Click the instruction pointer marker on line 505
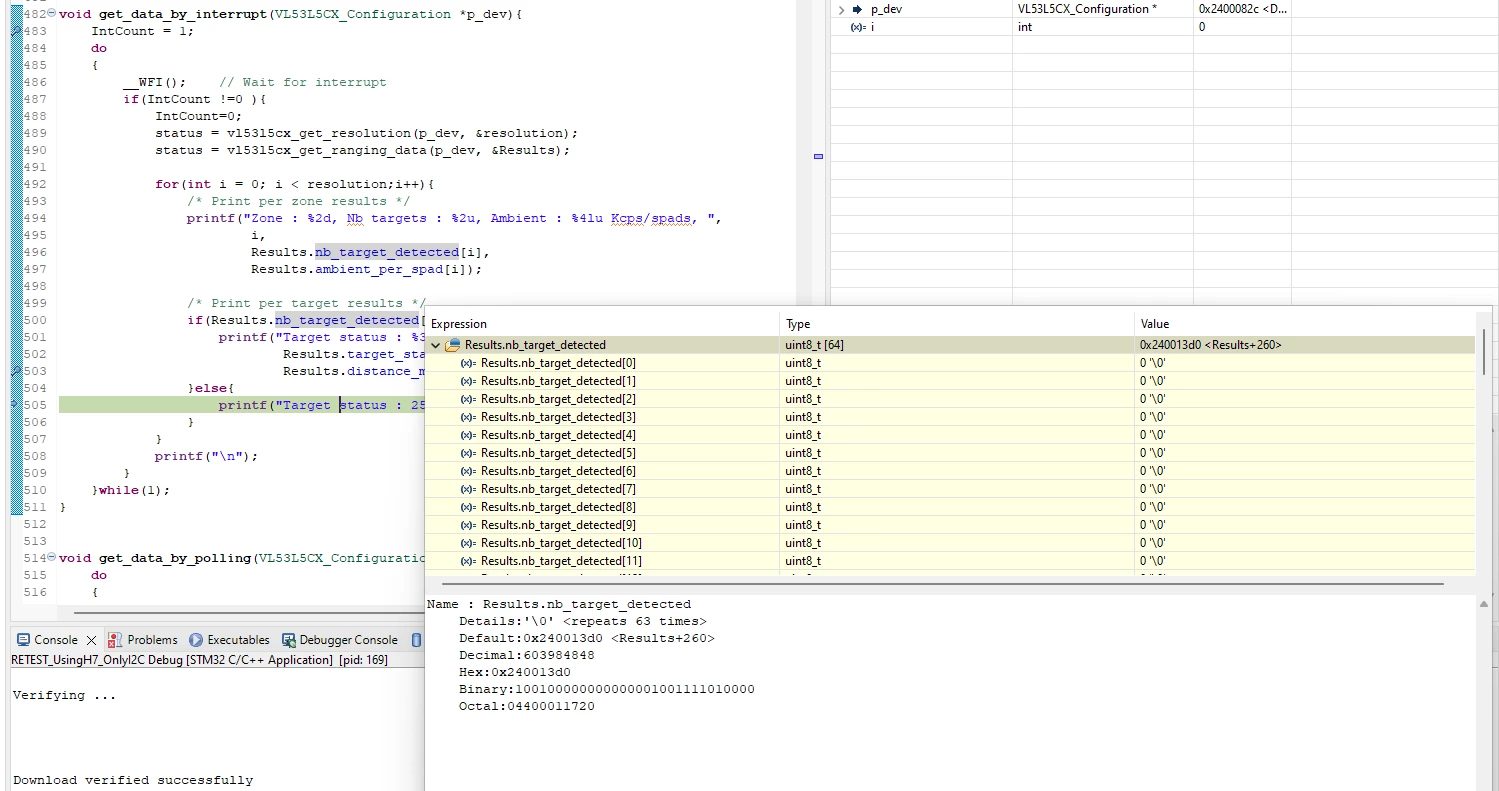This screenshot has height=791, width=1499. point(16,405)
